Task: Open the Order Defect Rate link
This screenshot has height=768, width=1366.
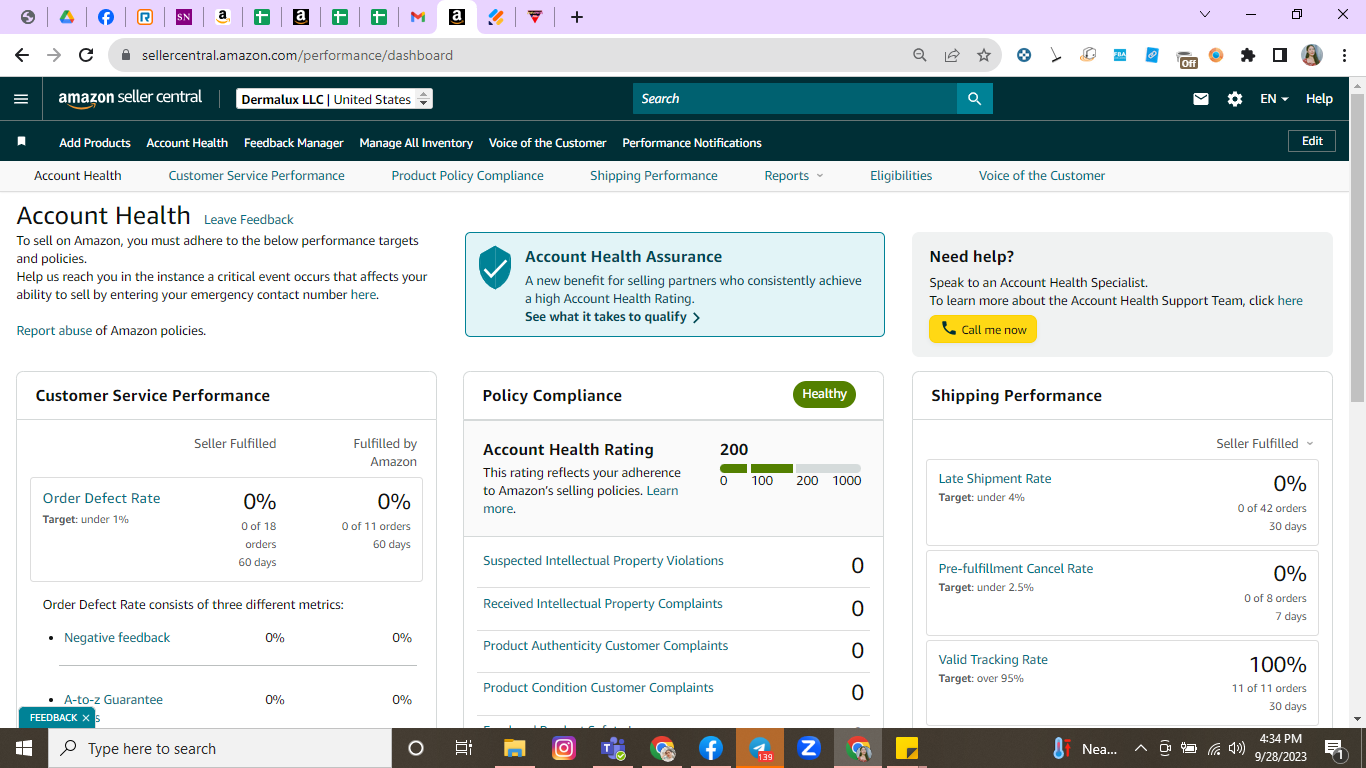Action: coord(101,498)
